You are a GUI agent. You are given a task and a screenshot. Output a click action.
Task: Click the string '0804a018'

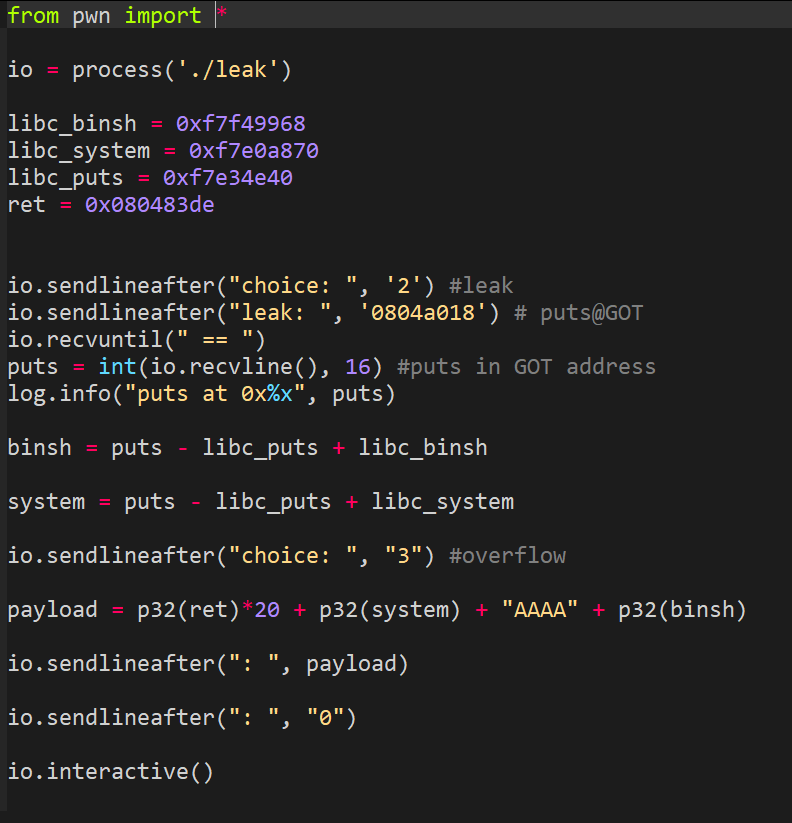[x=423, y=313]
